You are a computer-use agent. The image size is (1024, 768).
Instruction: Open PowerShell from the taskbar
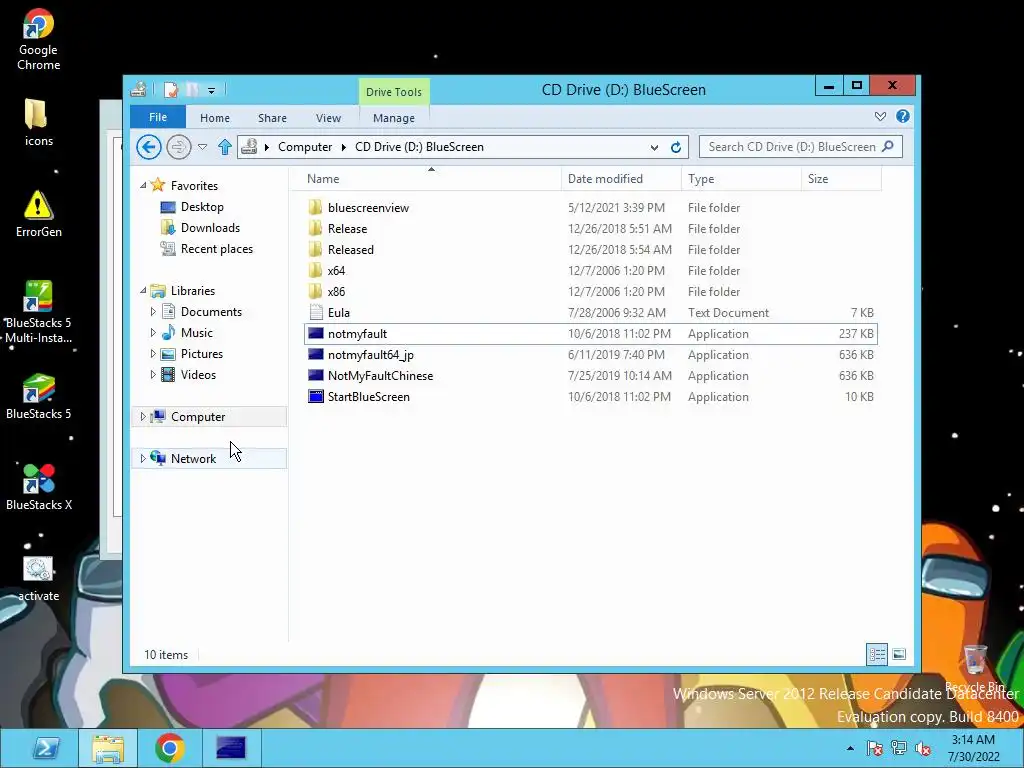tap(46, 748)
